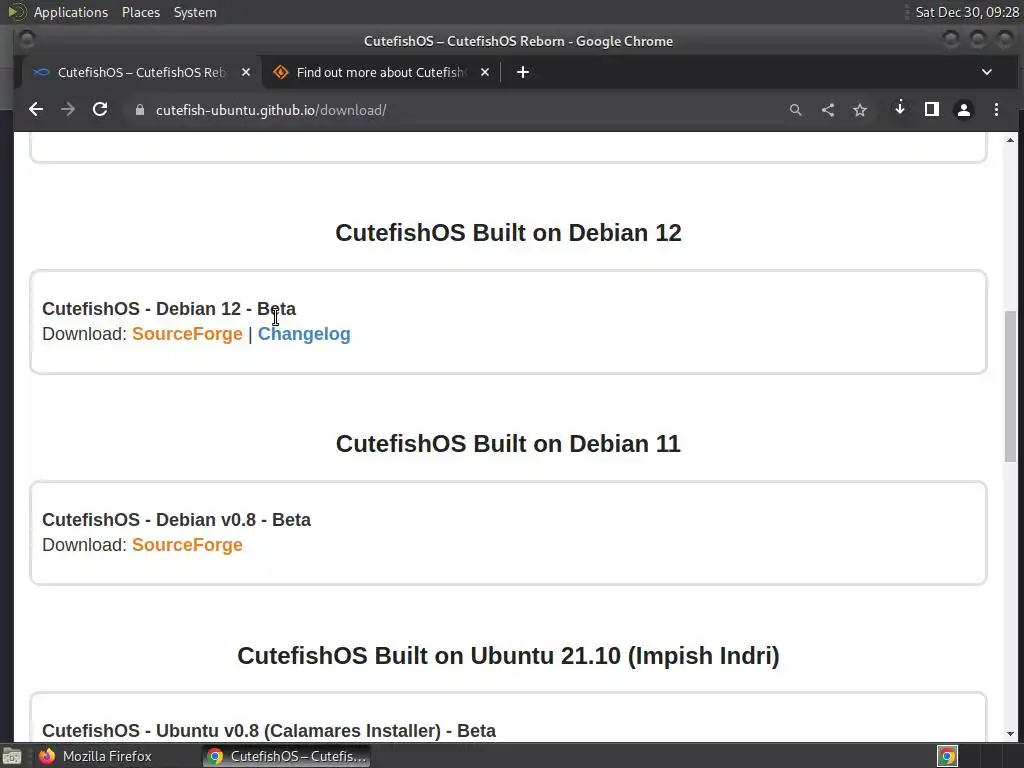Click heading CutefishOS Built on Debian 11
The height and width of the screenshot is (768, 1024).
pos(508,443)
